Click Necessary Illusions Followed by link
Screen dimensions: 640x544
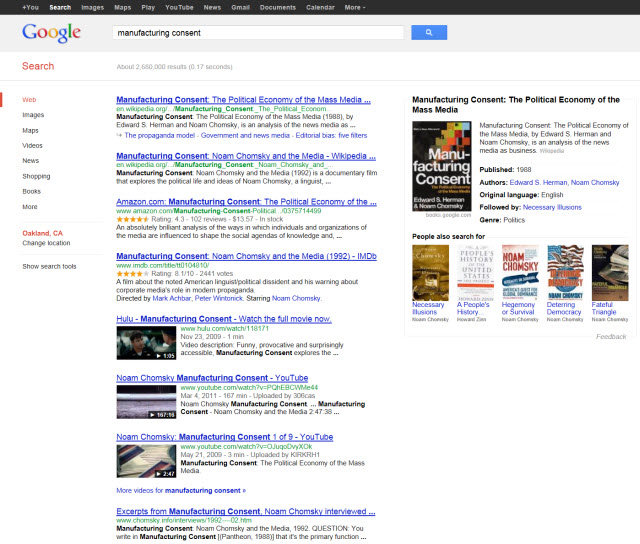[x=552, y=207]
